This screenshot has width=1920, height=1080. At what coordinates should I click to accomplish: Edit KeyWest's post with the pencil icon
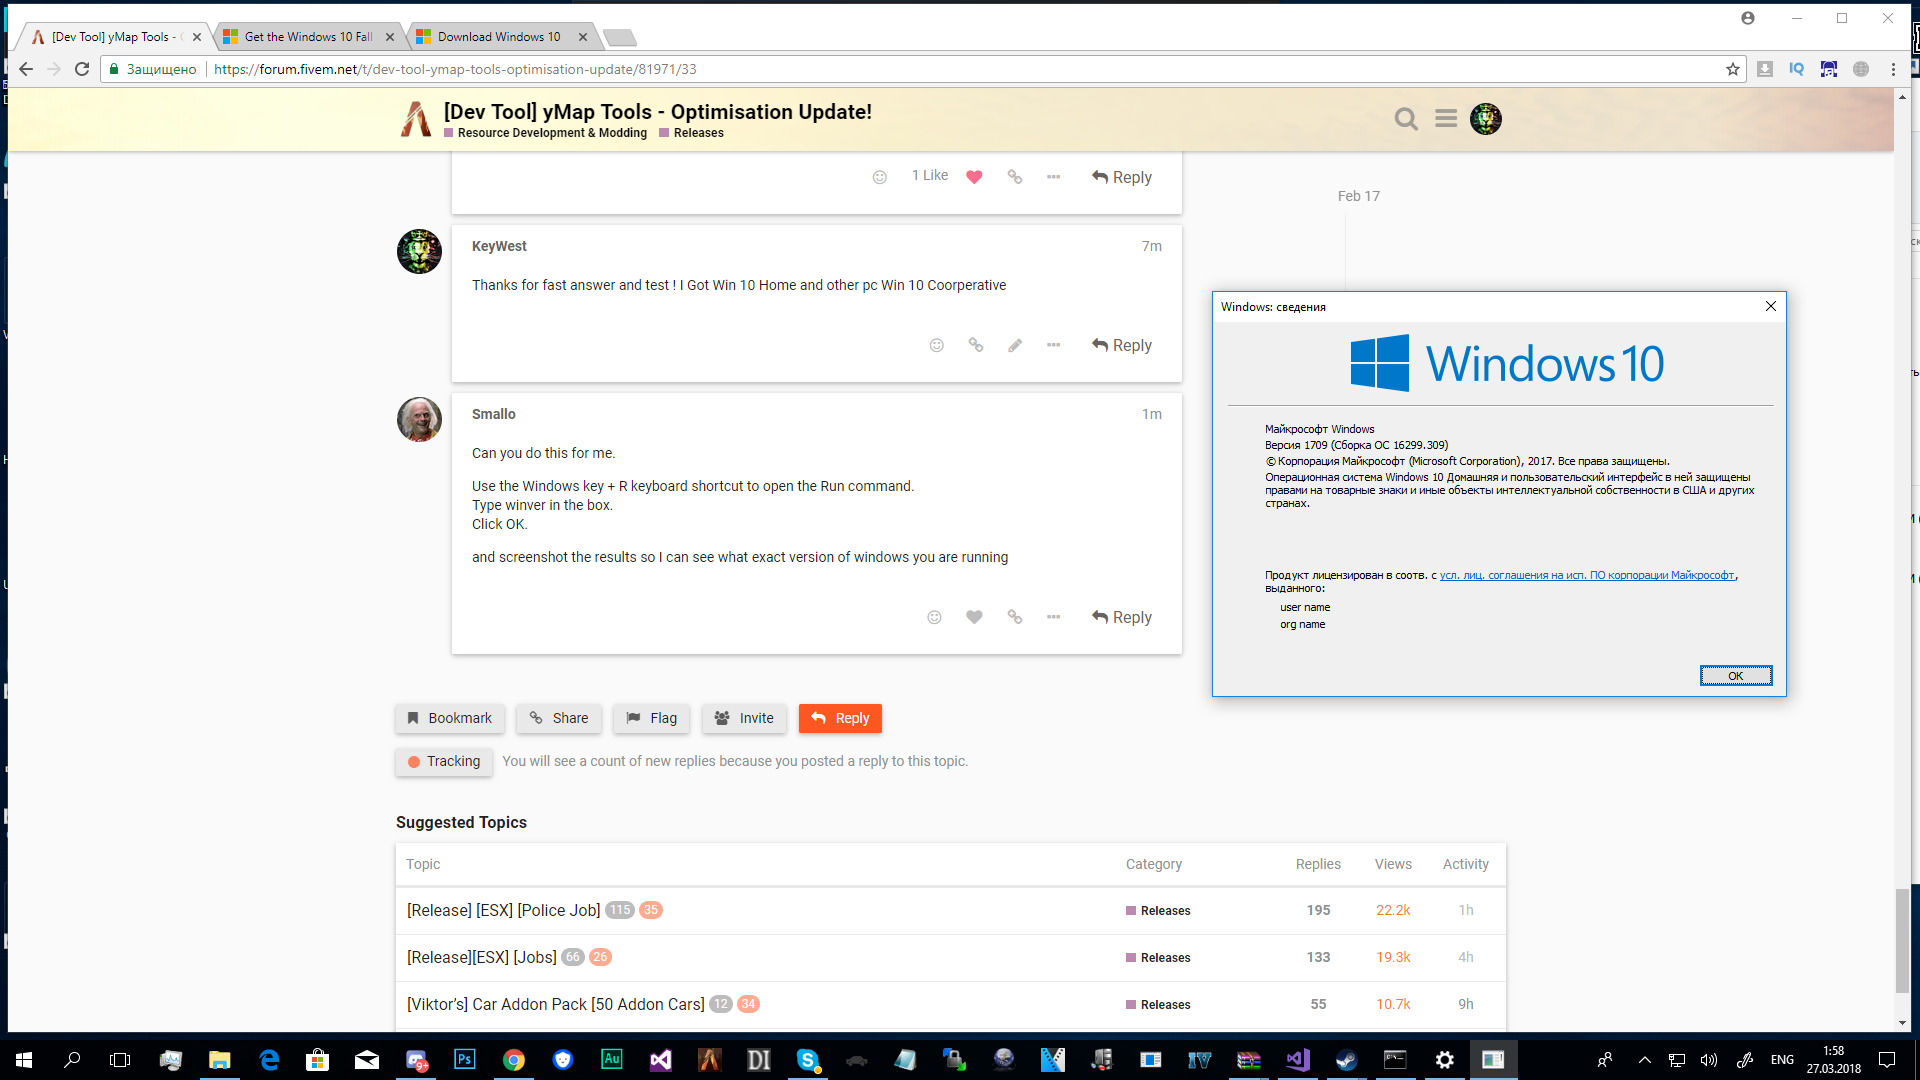coord(1015,345)
